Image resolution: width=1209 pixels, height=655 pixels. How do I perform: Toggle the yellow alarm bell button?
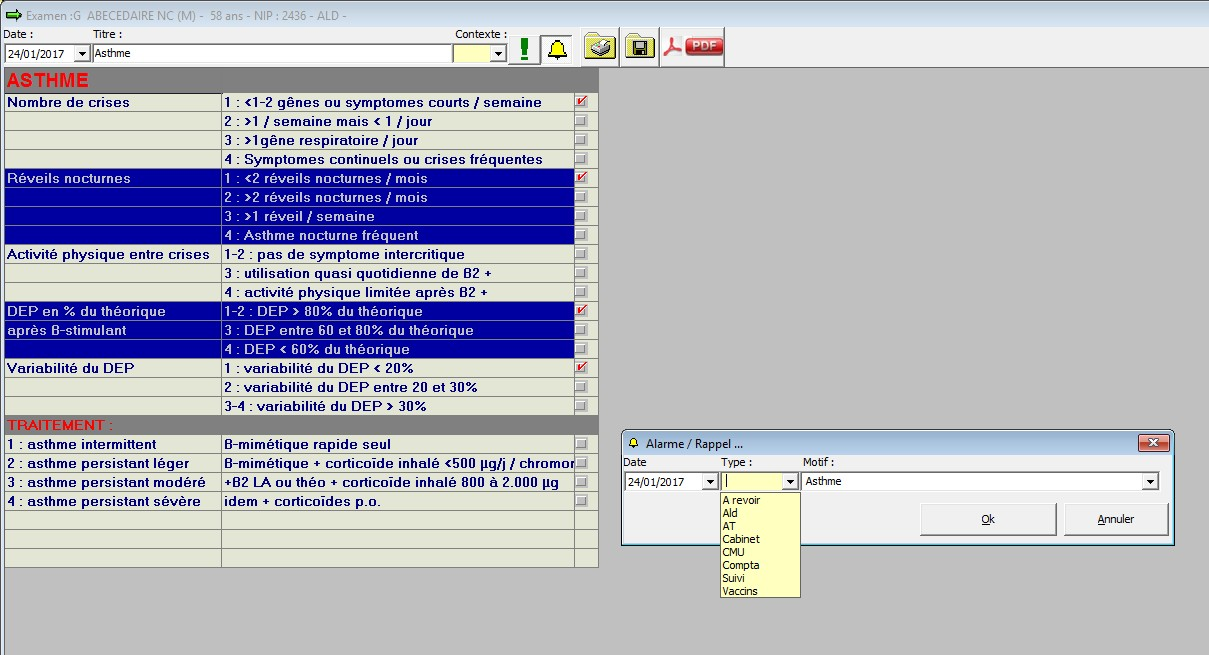(x=558, y=49)
